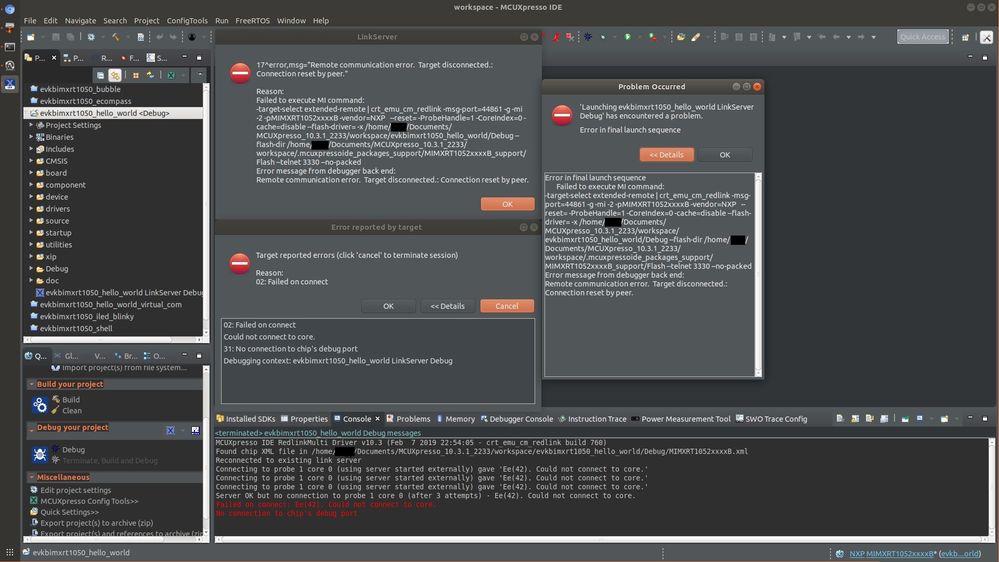The width and height of the screenshot is (999, 562).
Task: Click the debug bug toolbar icon
Action: pos(588,37)
